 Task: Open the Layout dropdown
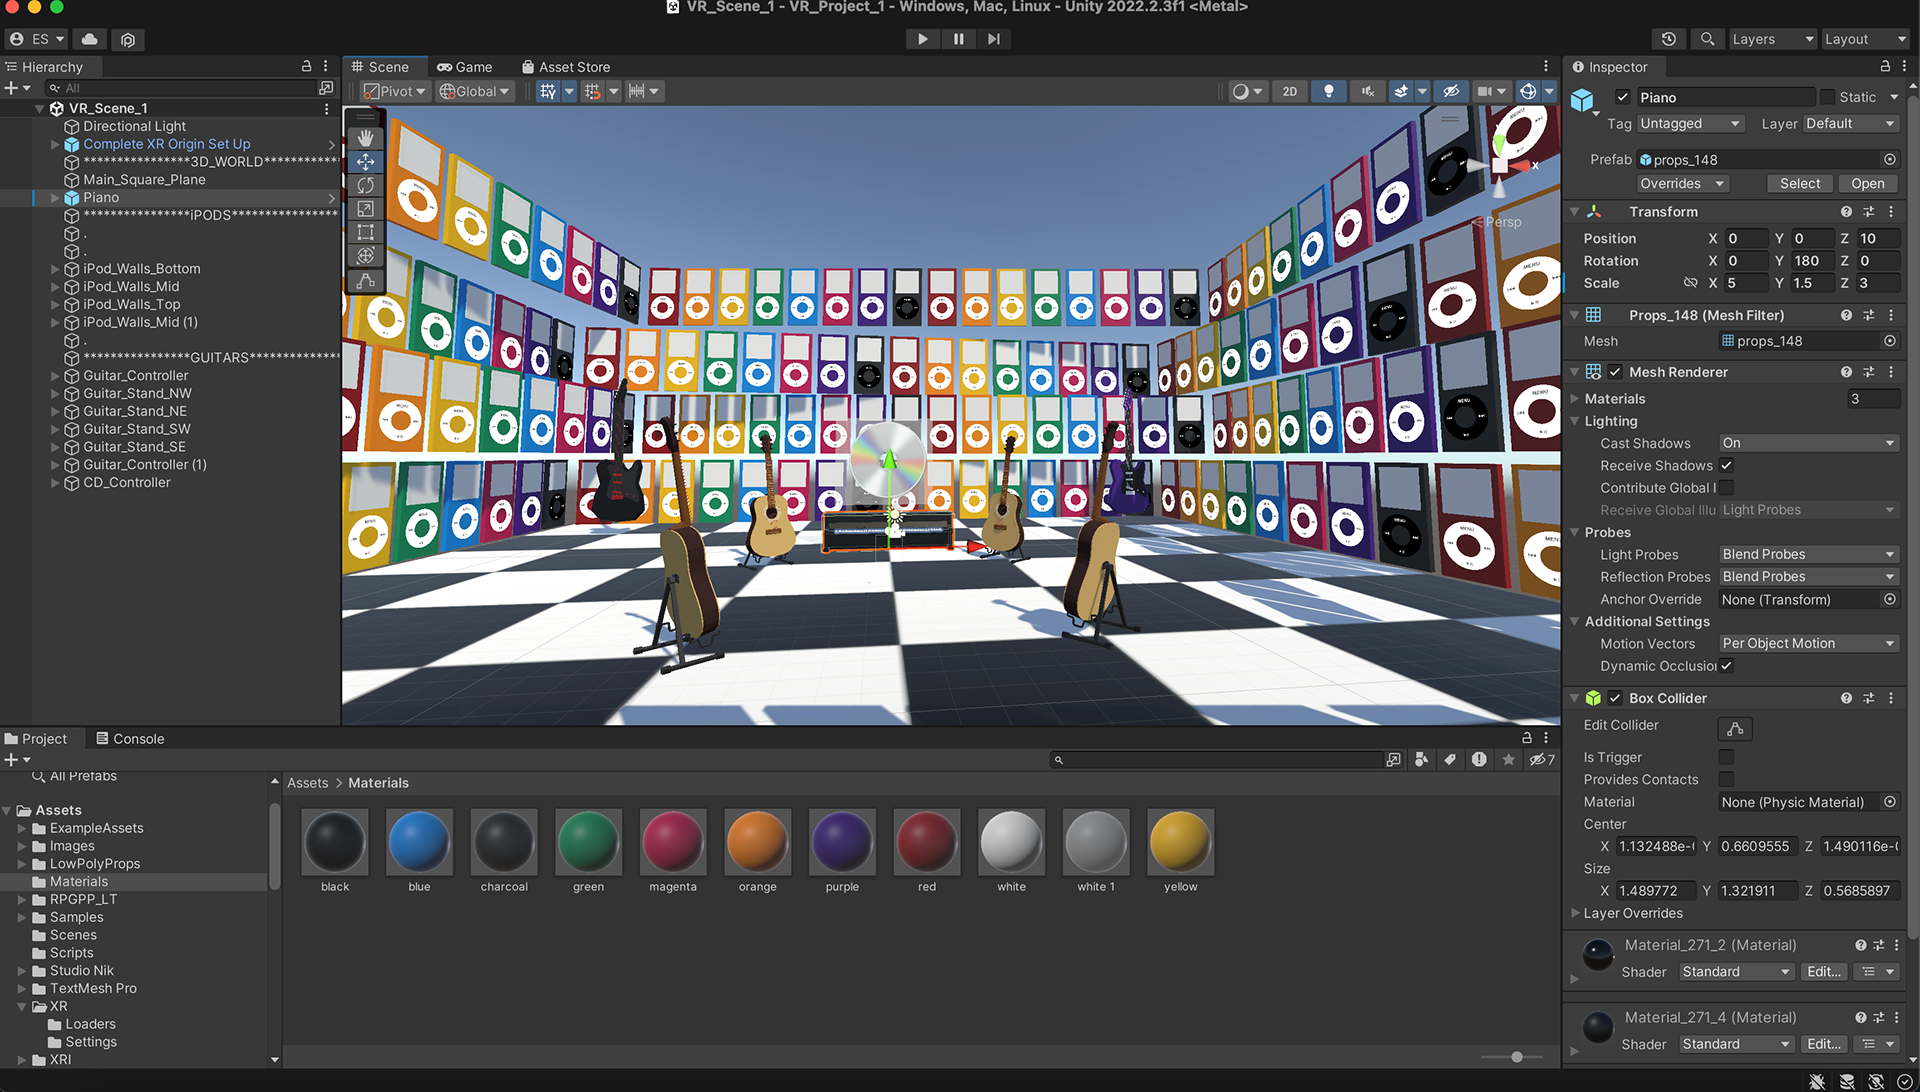(1865, 39)
